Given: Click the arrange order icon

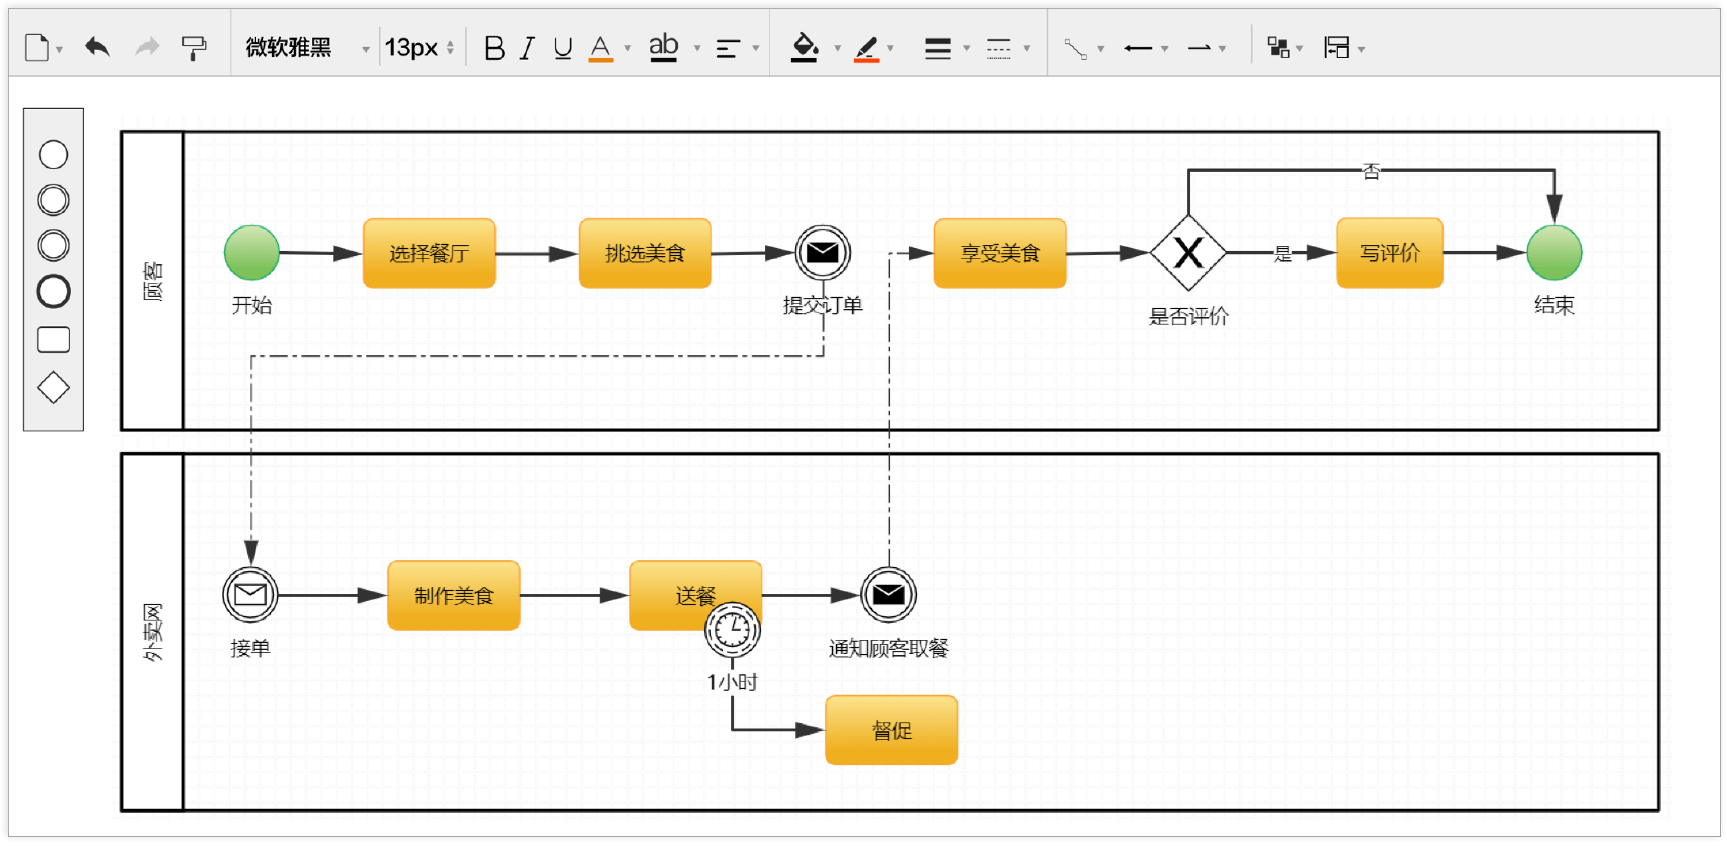Looking at the screenshot, I should tap(1278, 47).
